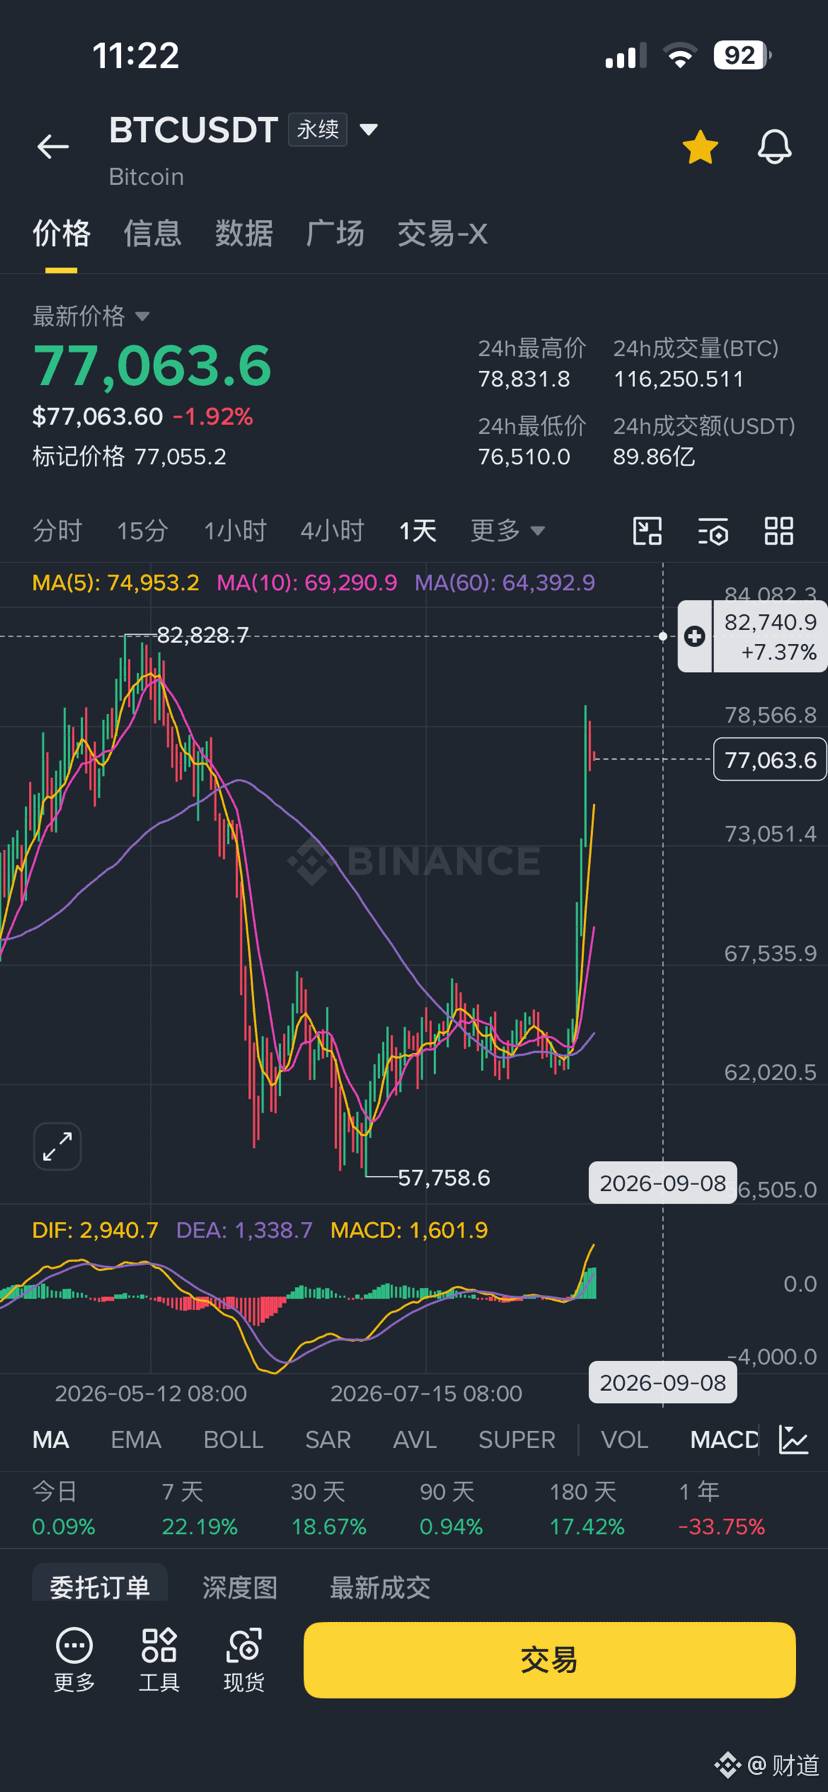828x1792 pixels.
Task: Select the 1天 chart interval
Action: coord(418,530)
